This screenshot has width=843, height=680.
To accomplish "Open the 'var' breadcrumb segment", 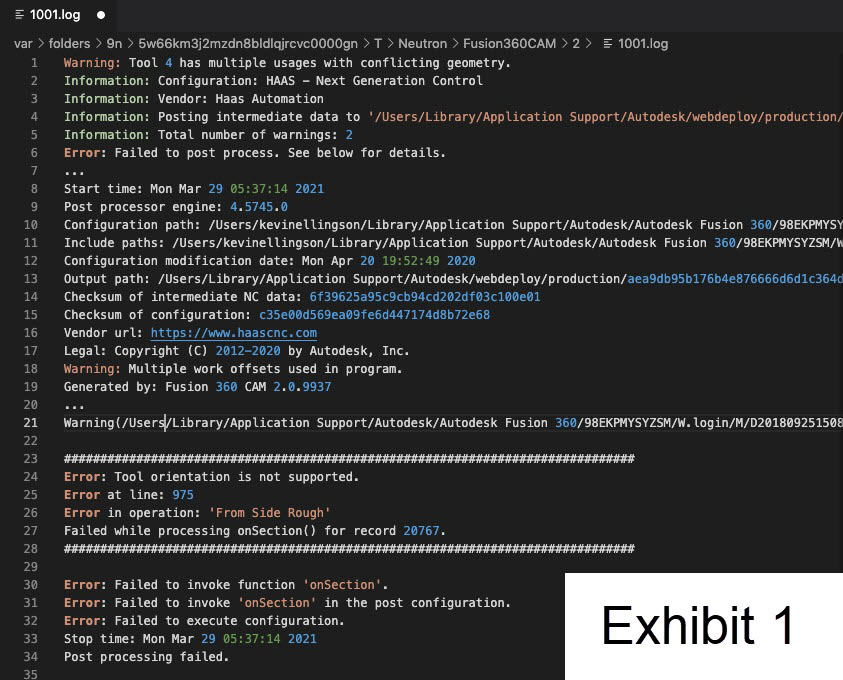I will pyautogui.click(x=23, y=44).
